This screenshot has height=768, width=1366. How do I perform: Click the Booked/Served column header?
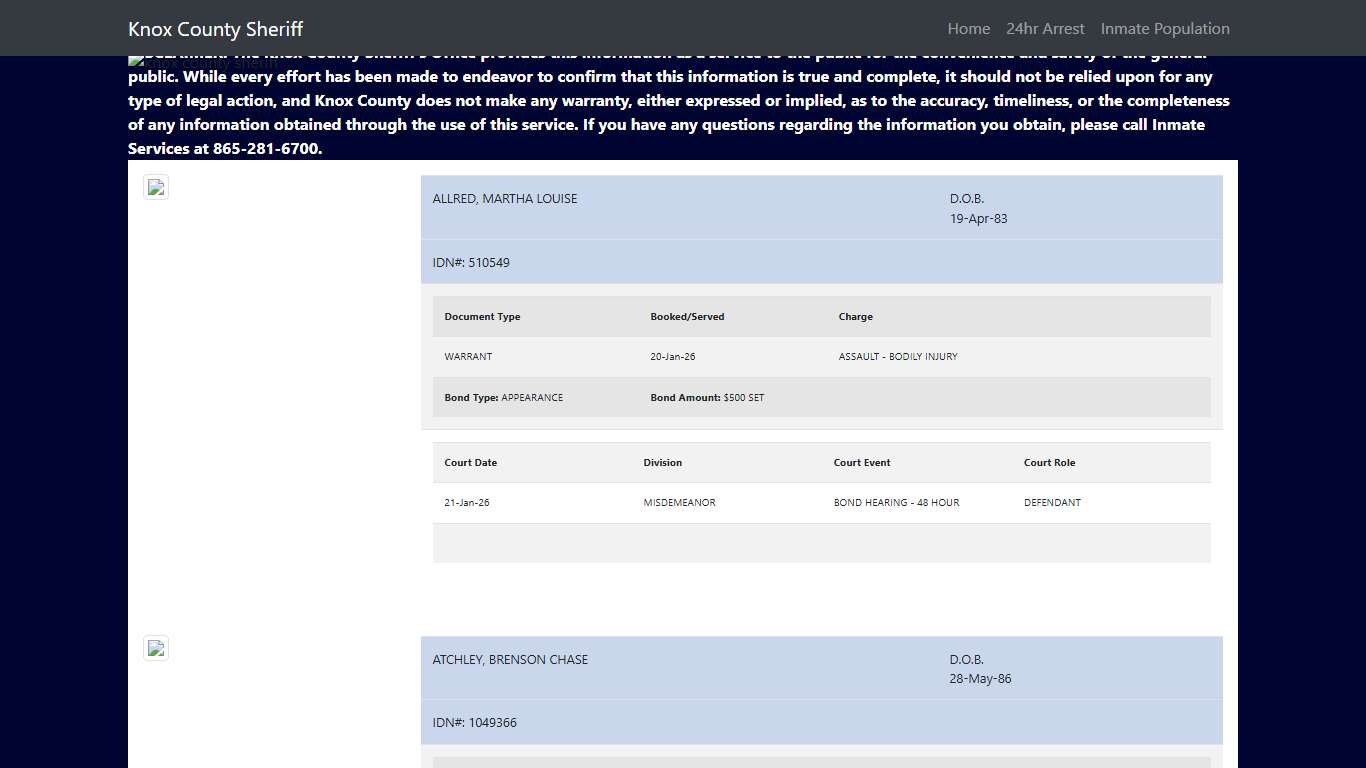687,317
